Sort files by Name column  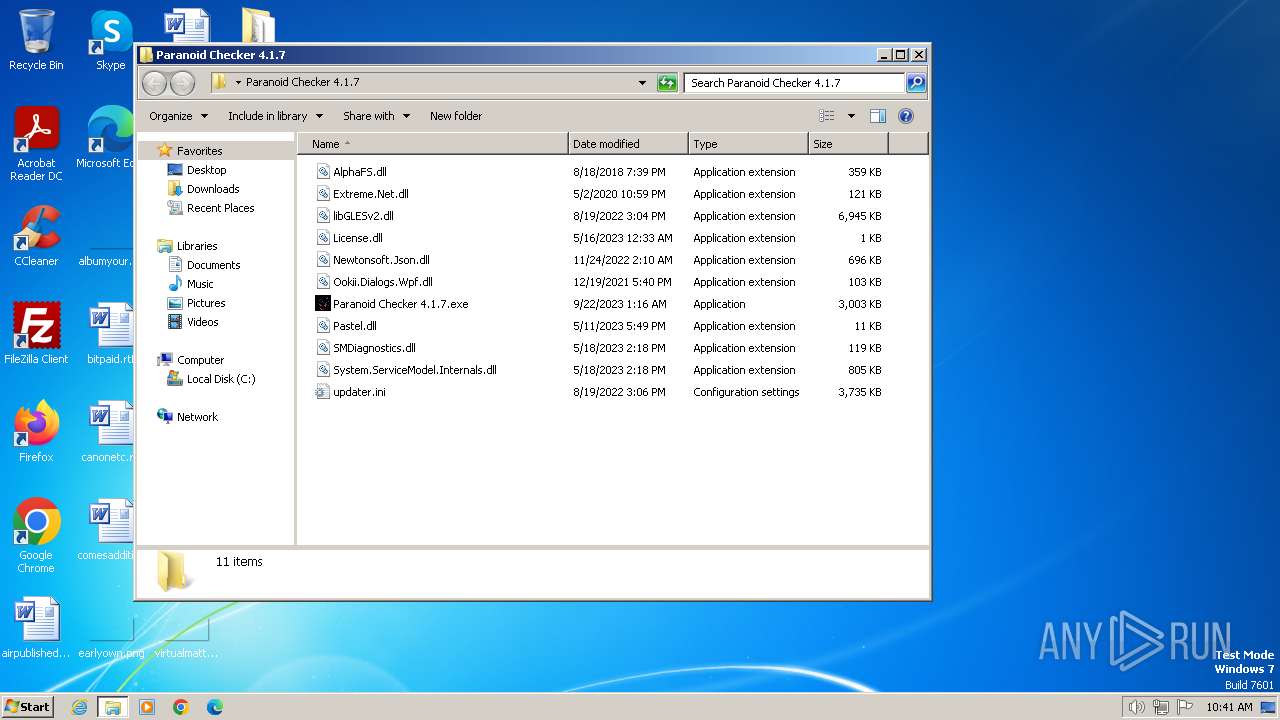coord(433,144)
